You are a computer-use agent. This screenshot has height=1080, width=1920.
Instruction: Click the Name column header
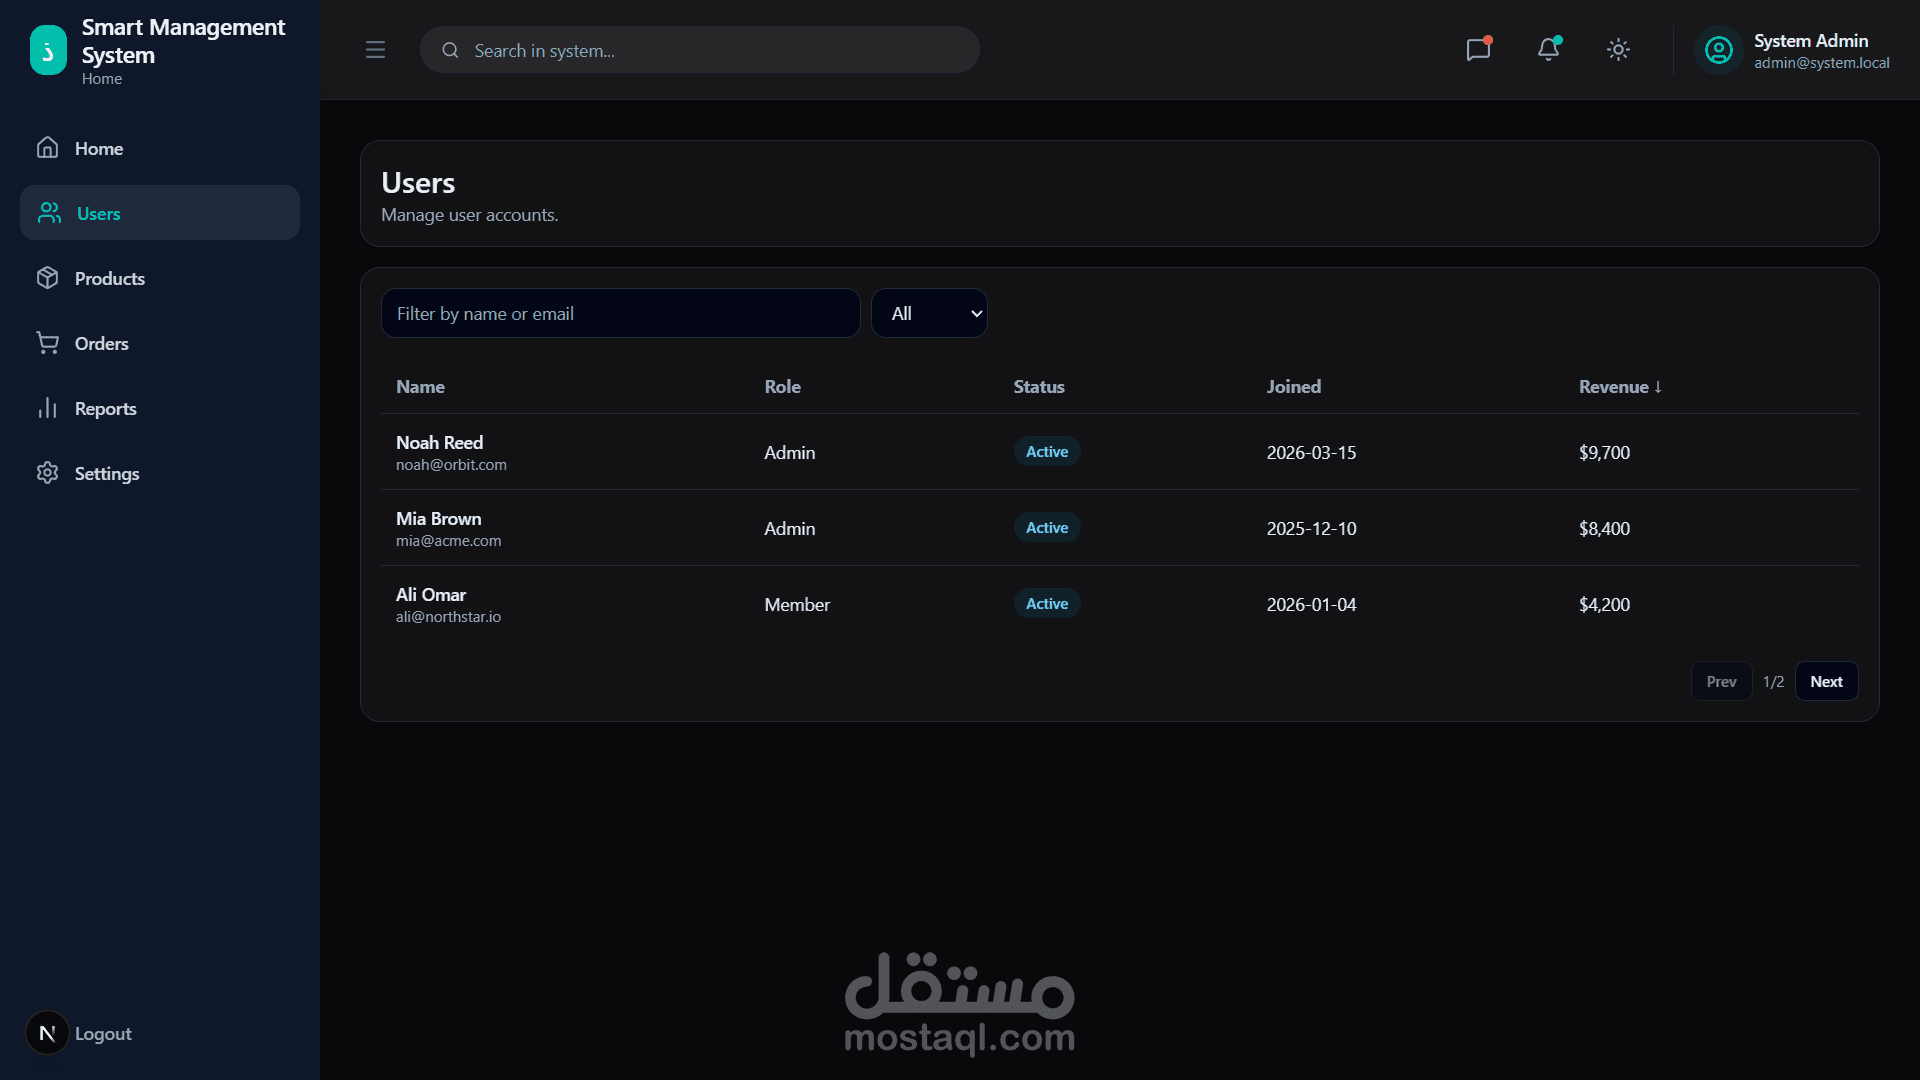tap(420, 387)
